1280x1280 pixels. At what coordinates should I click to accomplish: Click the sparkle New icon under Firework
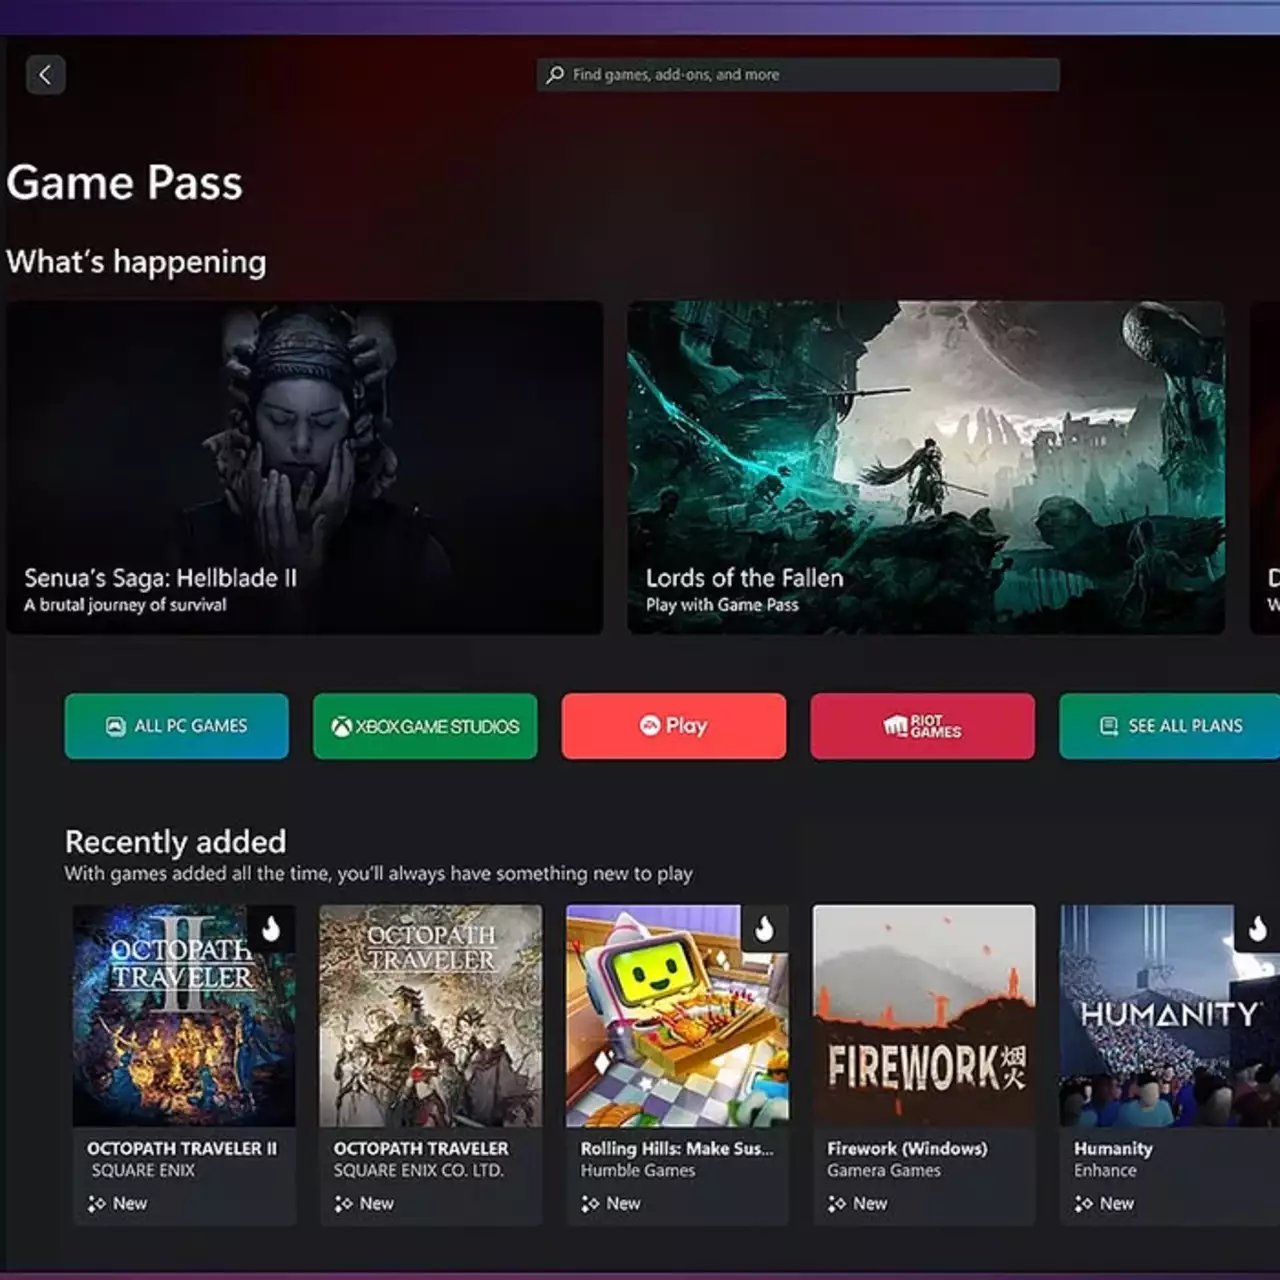837,1204
